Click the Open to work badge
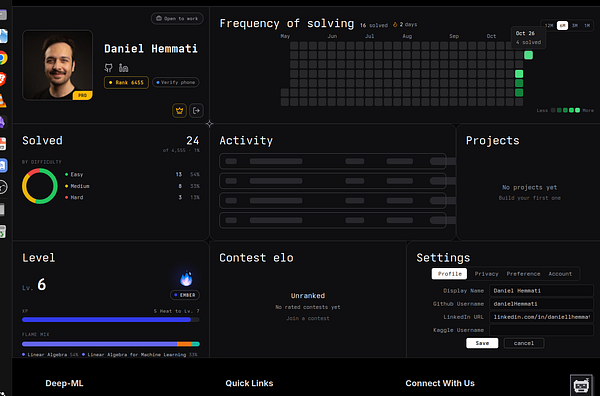The height and width of the screenshot is (396, 600). click(x=177, y=18)
